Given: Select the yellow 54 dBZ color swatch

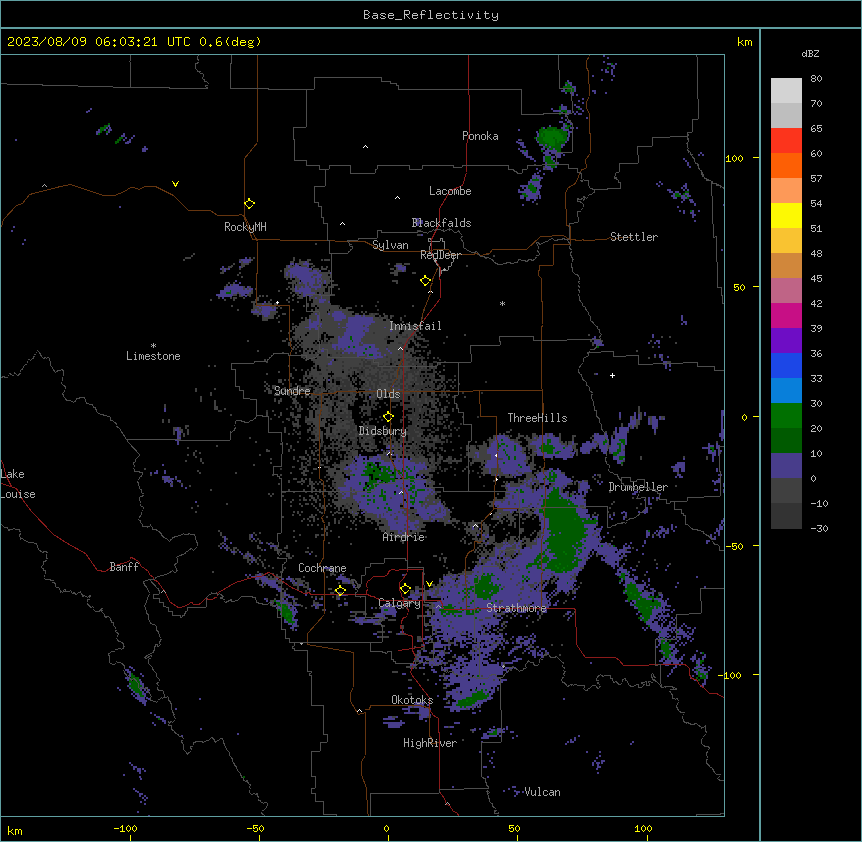Looking at the screenshot, I should [x=786, y=215].
